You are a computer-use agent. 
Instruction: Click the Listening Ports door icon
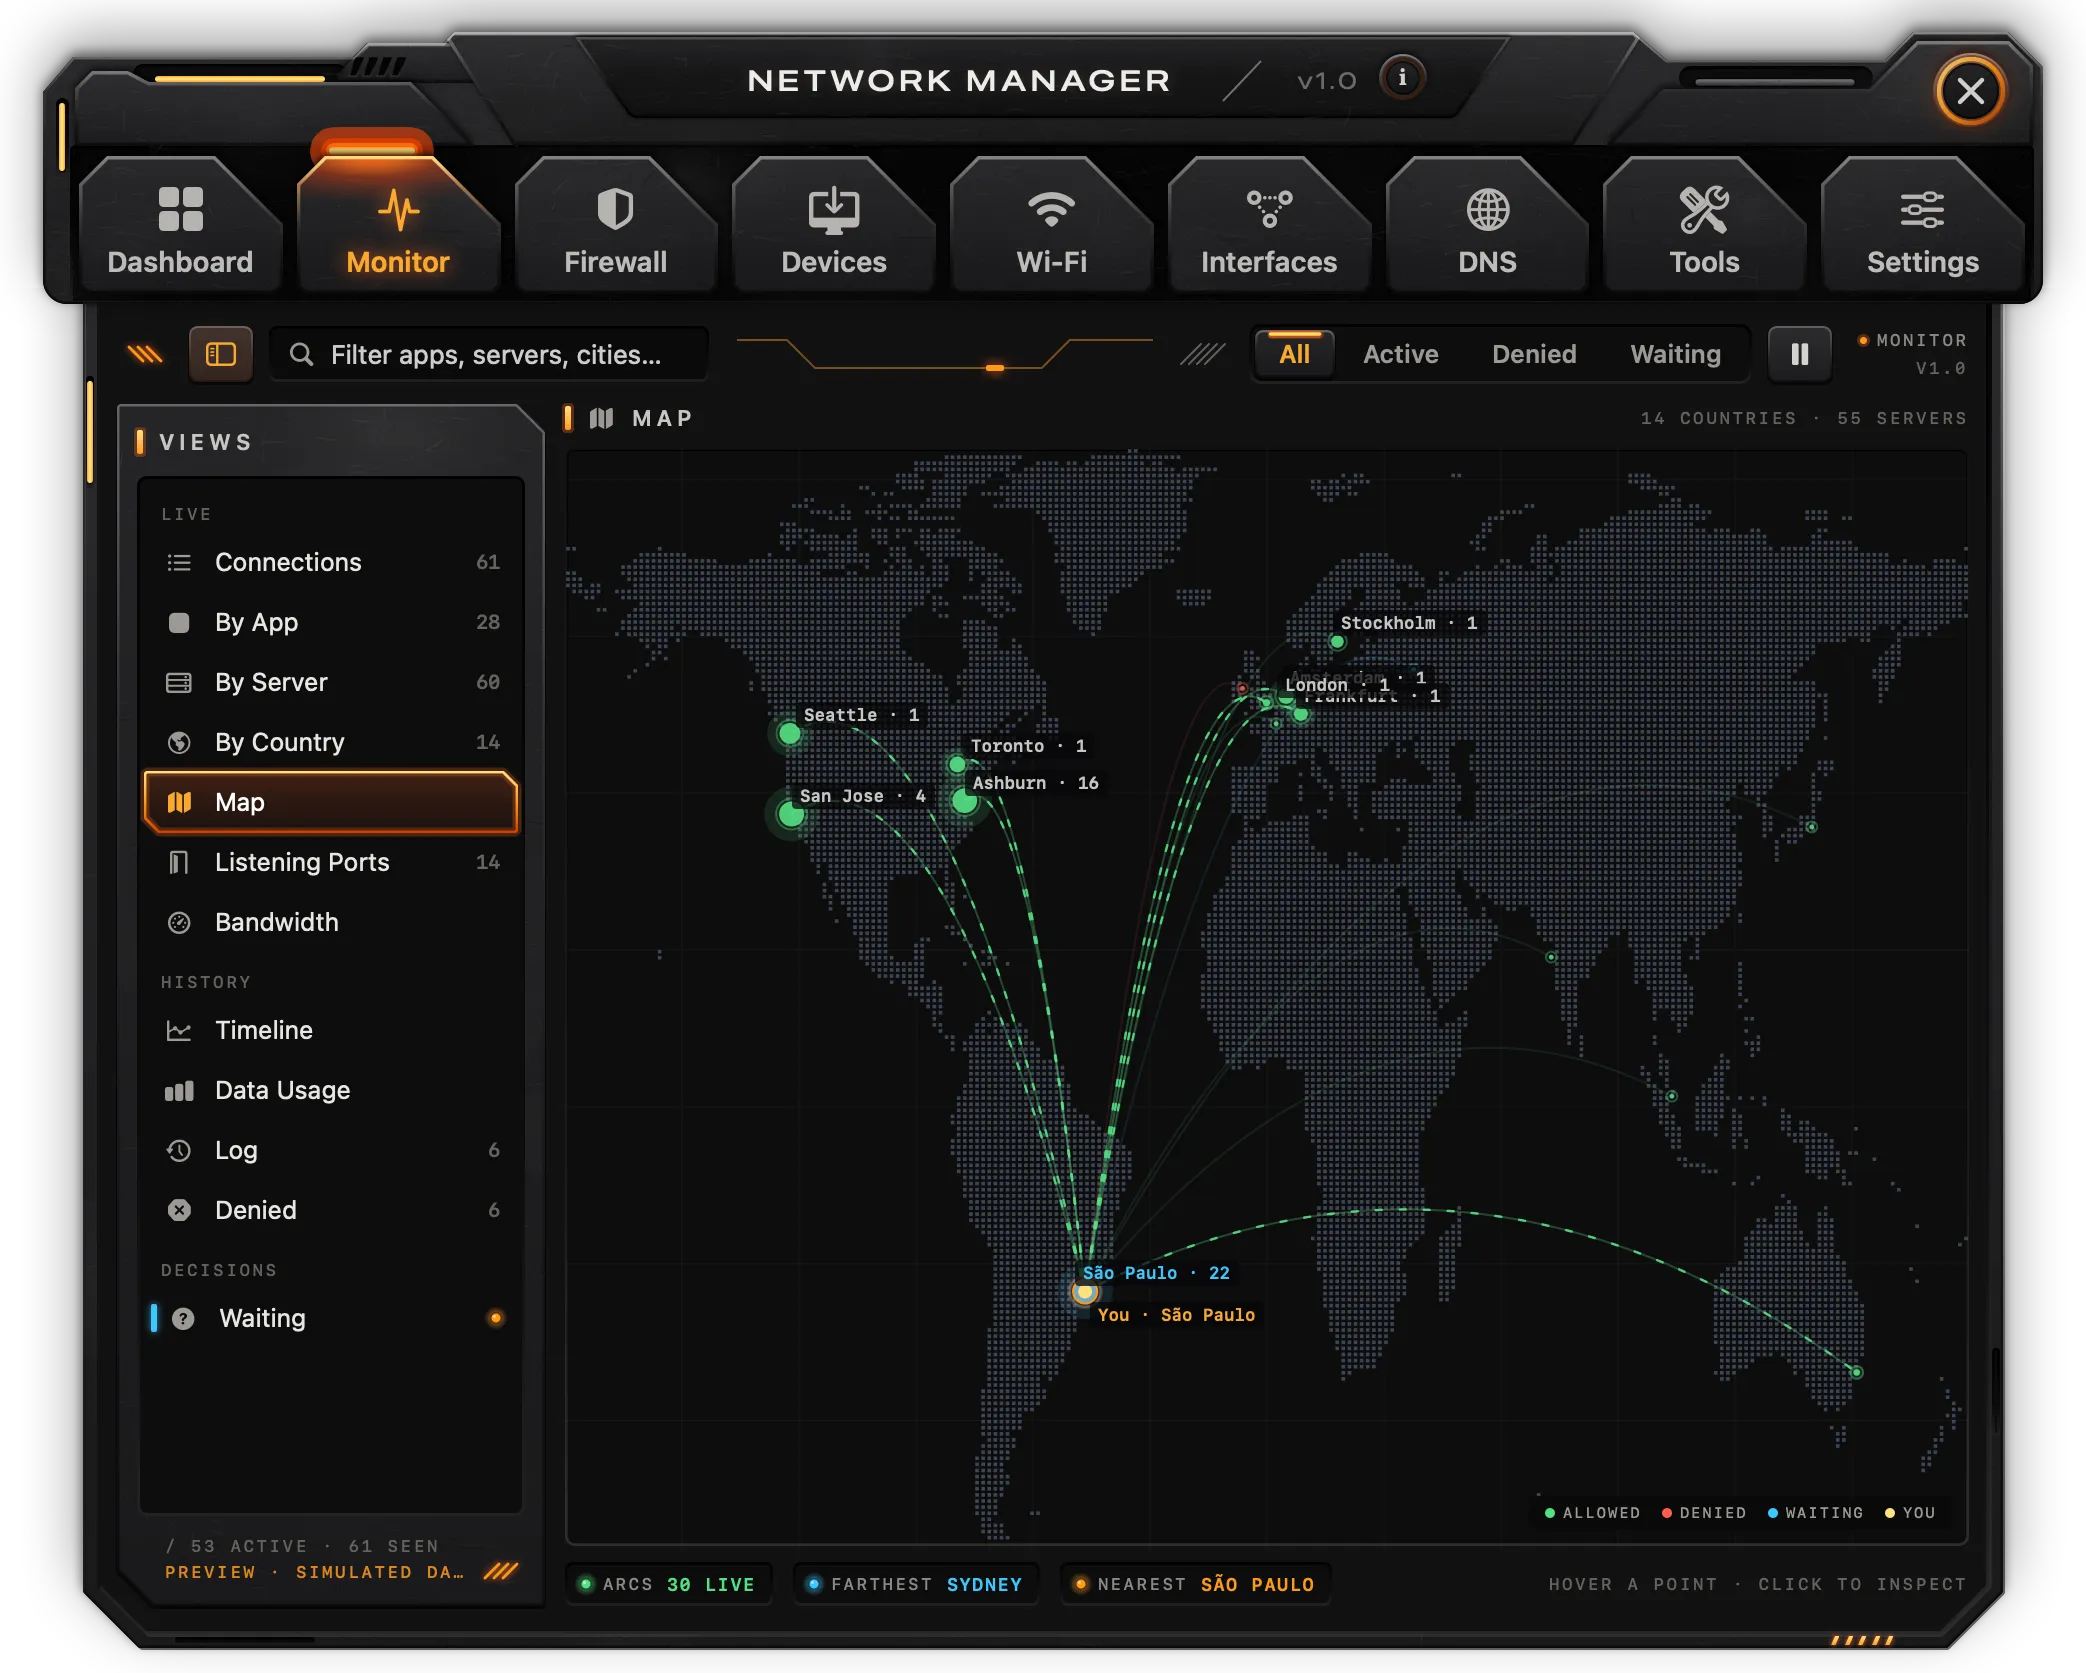(179, 862)
